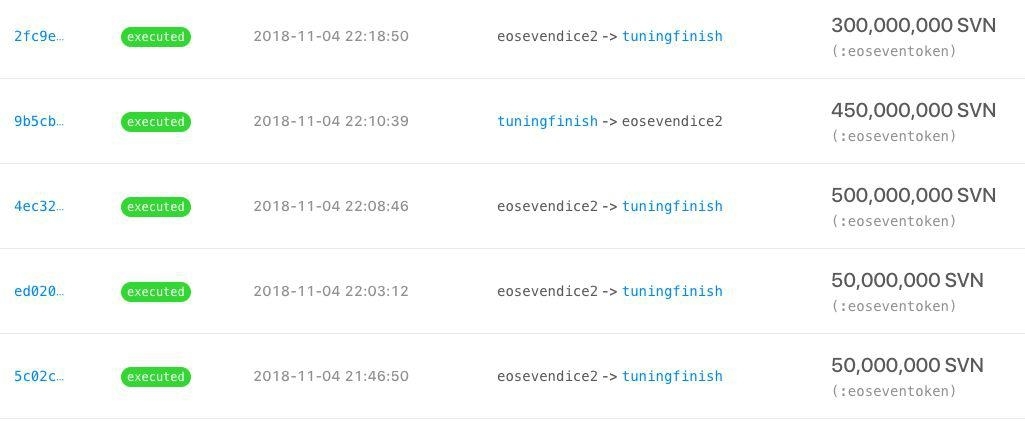
Task: Click tuningfinish link in the 22:03:12 row
Action: (x=672, y=292)
